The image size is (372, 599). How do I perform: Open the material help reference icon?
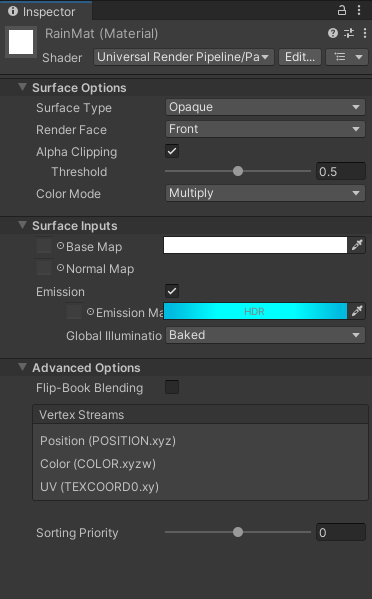point(333,33)
